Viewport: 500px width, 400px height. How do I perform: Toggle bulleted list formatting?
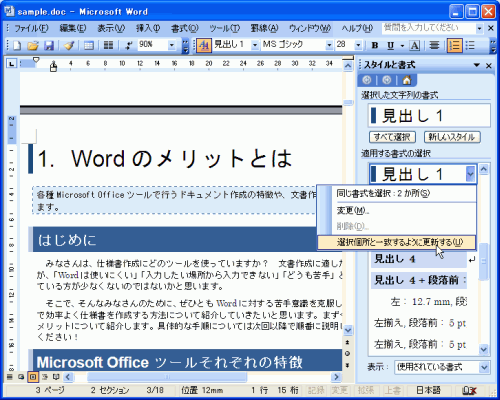[x=470, y=45]
